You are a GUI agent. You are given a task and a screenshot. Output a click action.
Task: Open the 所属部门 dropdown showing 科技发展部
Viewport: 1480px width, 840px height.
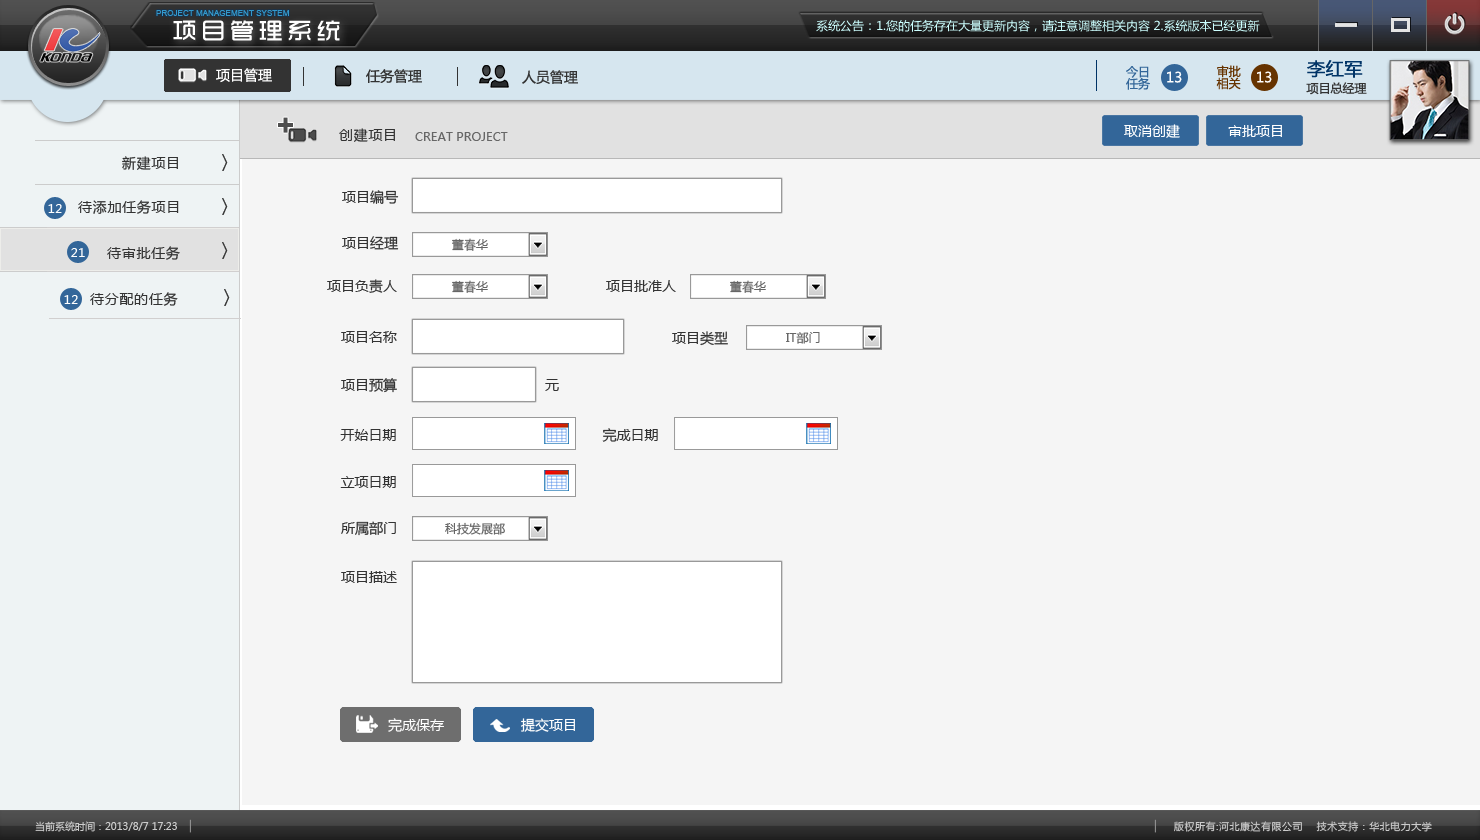click(537, 527)
